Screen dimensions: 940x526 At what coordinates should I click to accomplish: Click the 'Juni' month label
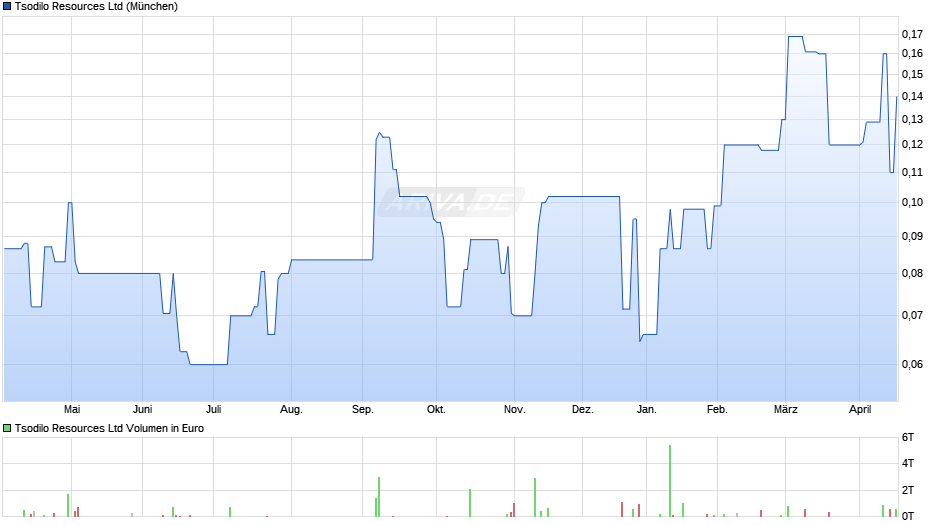tap(143, 409)
